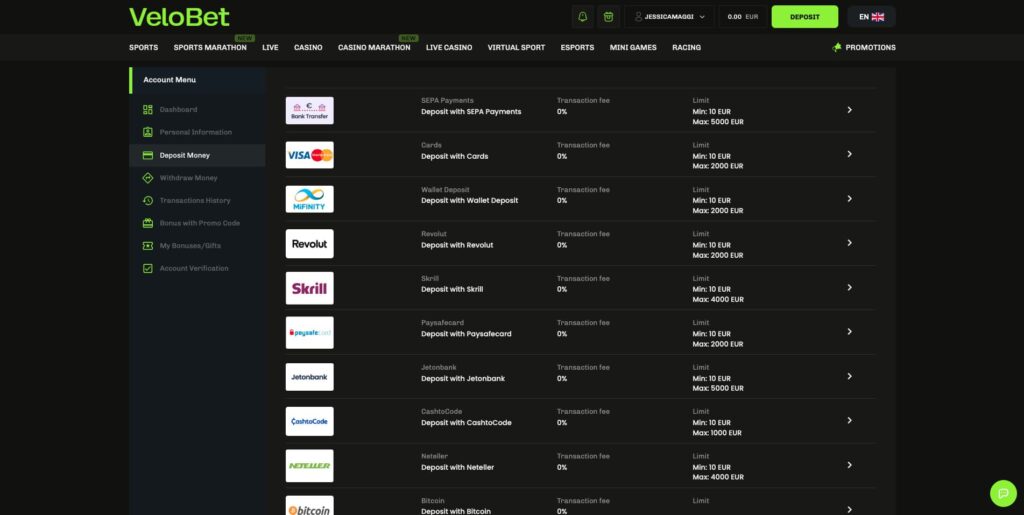Click the Transactions History clock icon

coord(148,201)
